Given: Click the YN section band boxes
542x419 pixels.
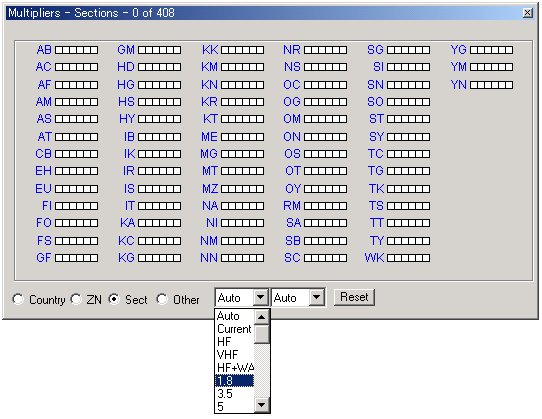Looking at the screenshot, I should point(491,85).
